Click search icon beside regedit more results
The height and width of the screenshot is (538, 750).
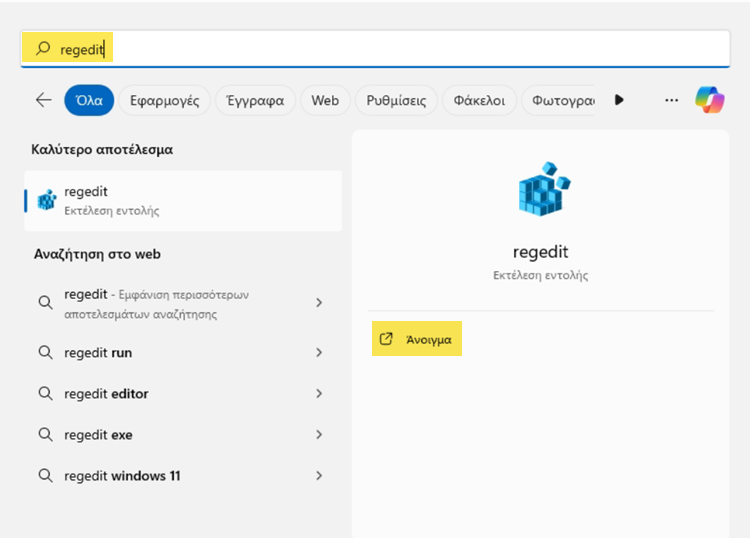pos(45,303)
